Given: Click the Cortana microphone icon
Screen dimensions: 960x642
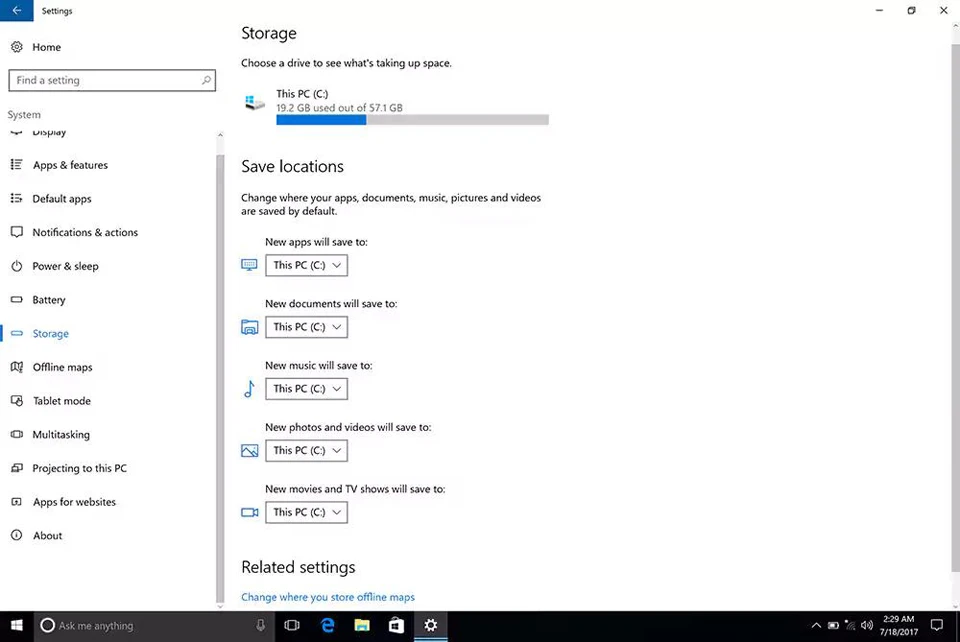Looking at the screenshot, I should pos(260,625).
